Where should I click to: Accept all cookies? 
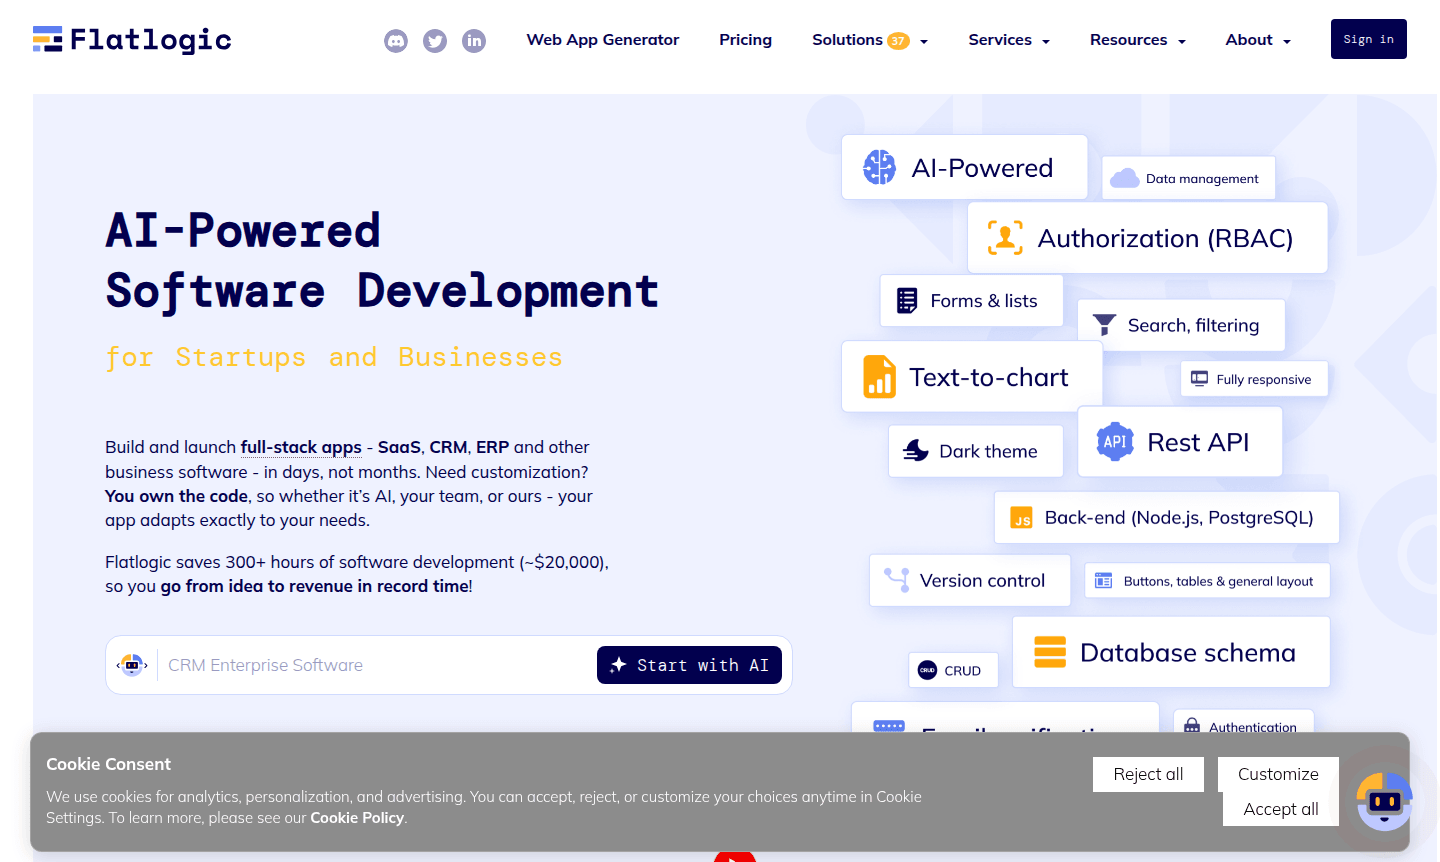(x=1279, y=809)
